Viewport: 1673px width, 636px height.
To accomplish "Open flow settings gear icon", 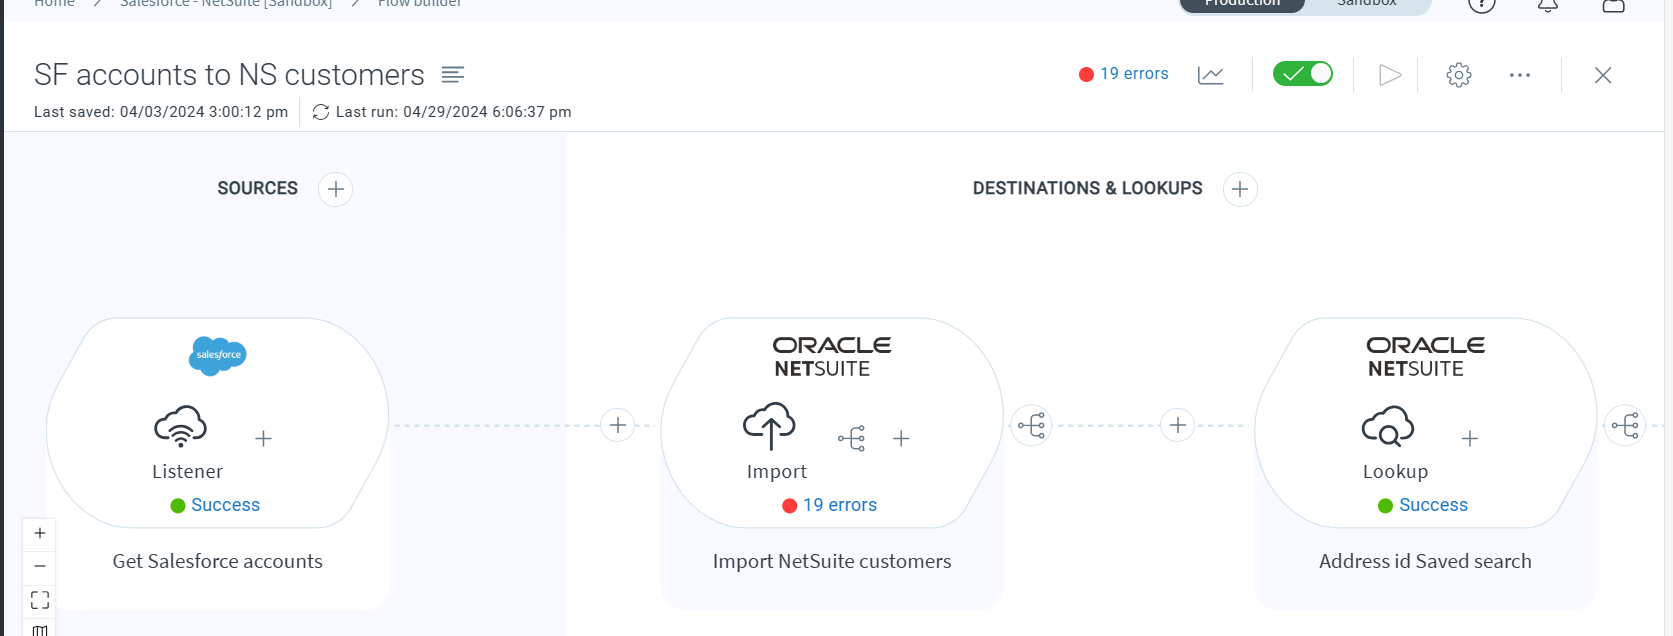I will tap(1458, 75).
